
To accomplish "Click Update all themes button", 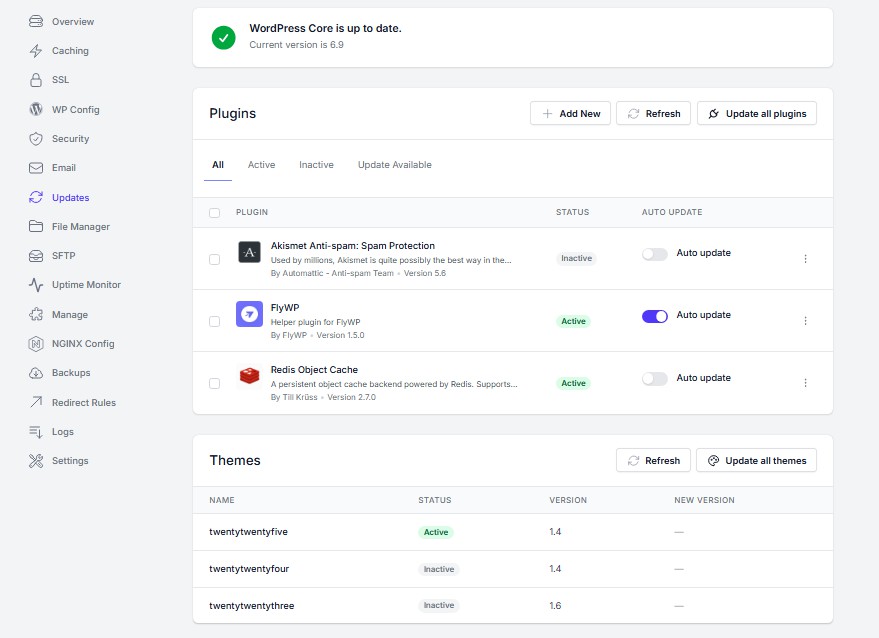I will [756, 460].
